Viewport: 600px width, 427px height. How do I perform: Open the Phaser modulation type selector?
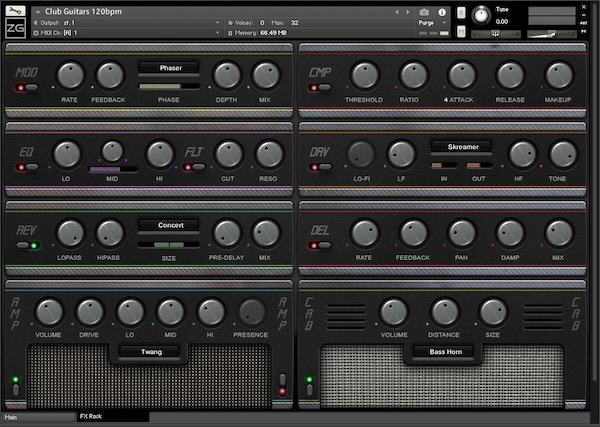(168, 68)
